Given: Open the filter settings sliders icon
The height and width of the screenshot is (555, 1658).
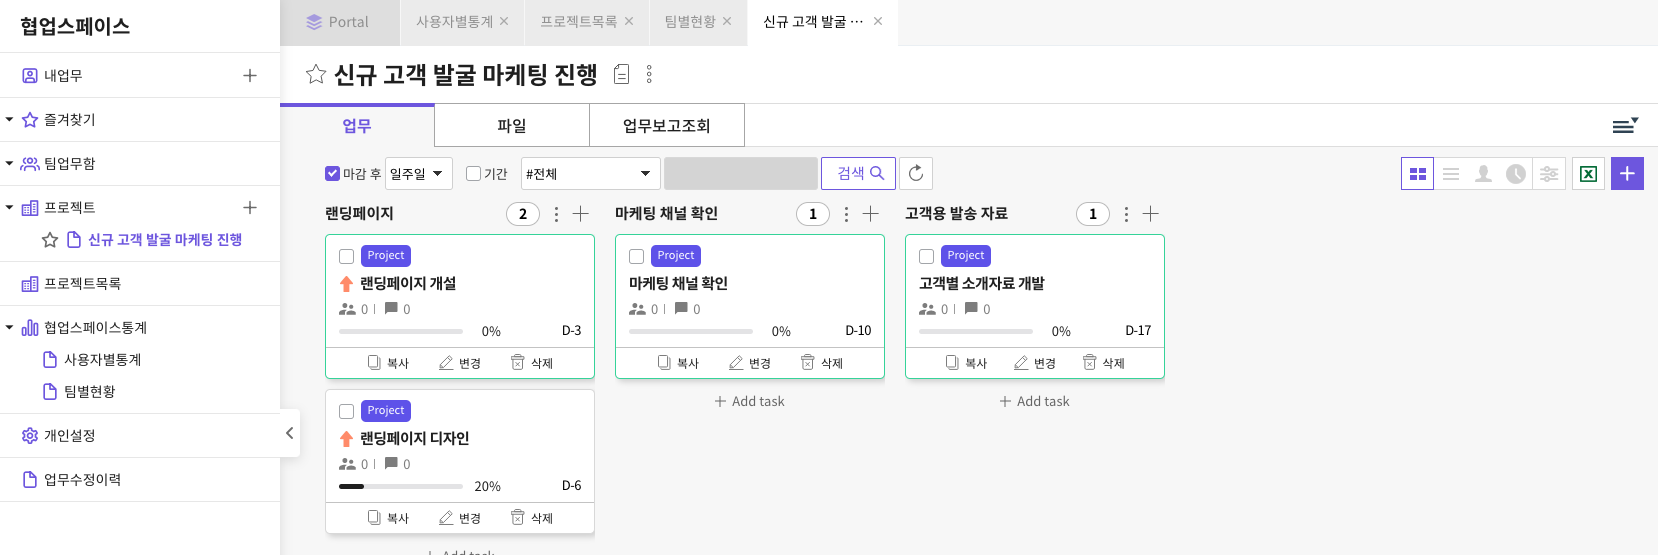Looking at the screenshot, I should coord(1549,174).
